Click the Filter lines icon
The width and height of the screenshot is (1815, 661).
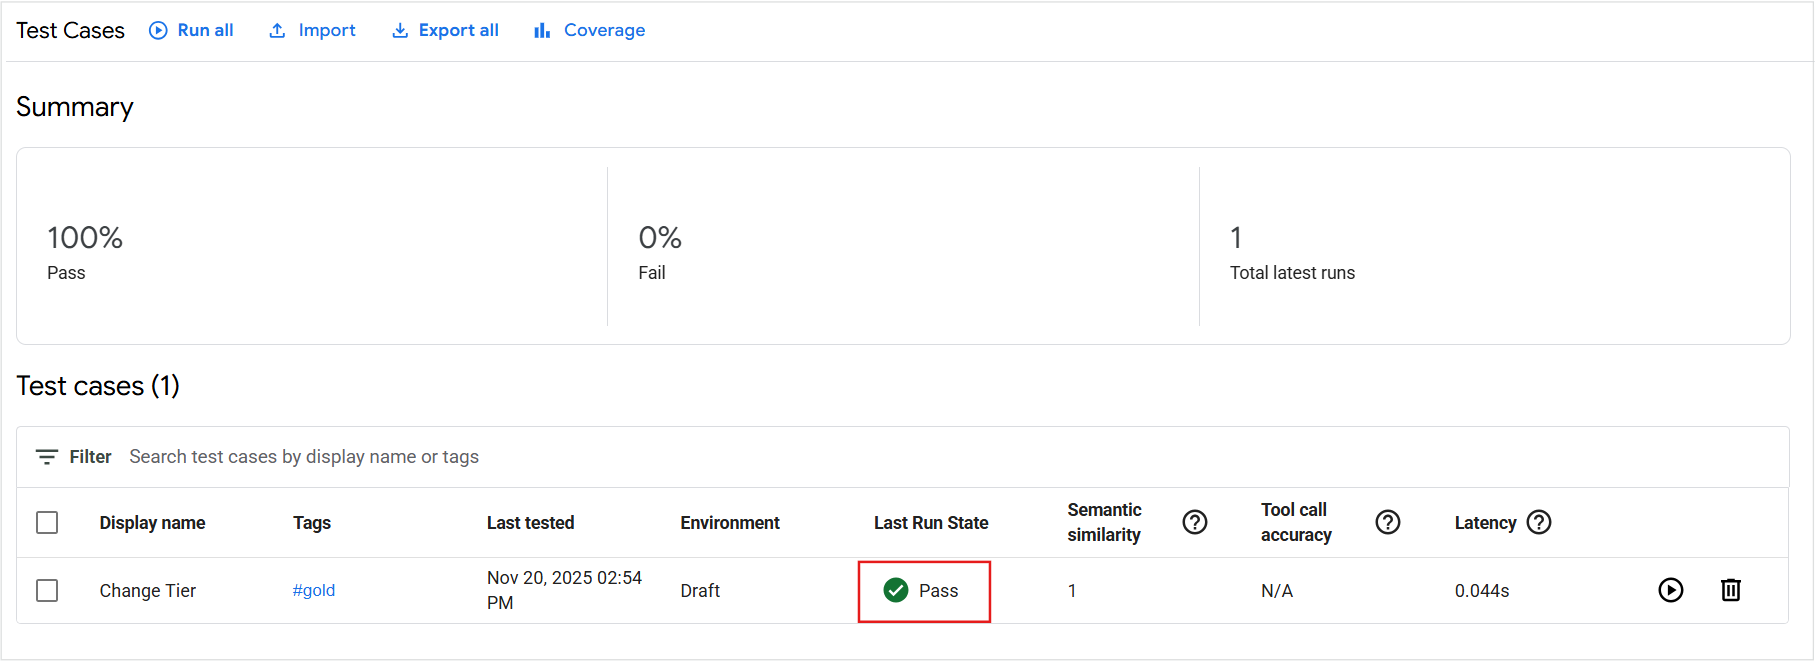pyautogui.click(x=46, y=457)
